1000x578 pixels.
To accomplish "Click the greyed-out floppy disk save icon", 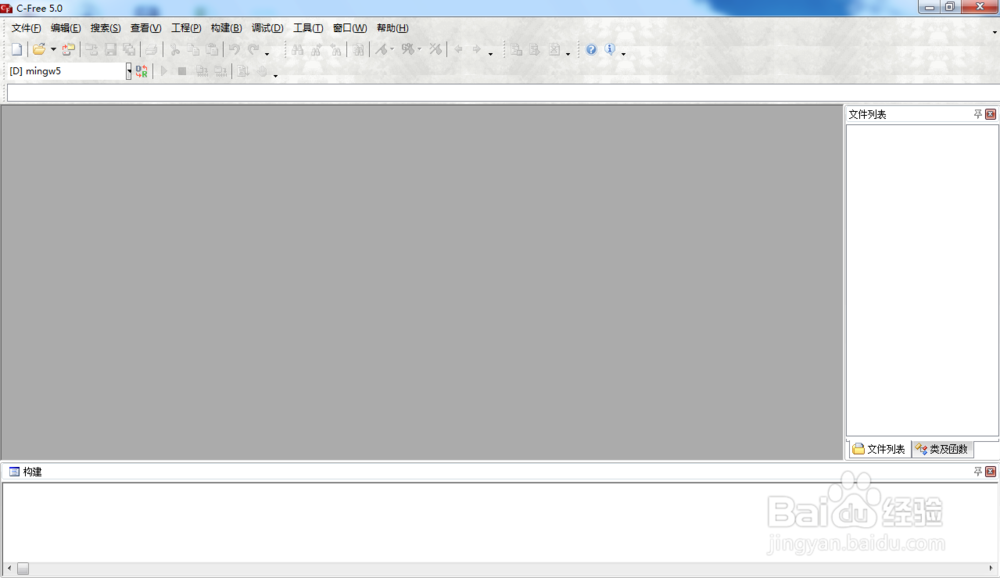I will click(110, 49).
